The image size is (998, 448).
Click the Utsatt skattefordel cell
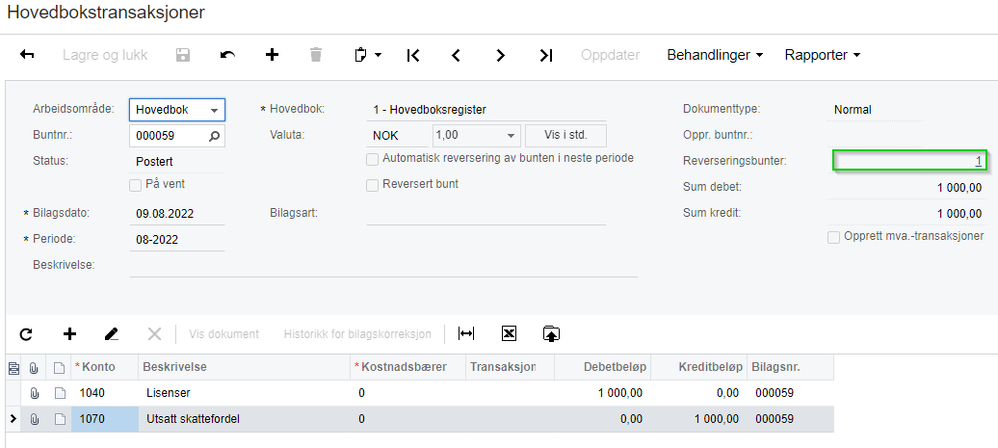pos(244,419)
